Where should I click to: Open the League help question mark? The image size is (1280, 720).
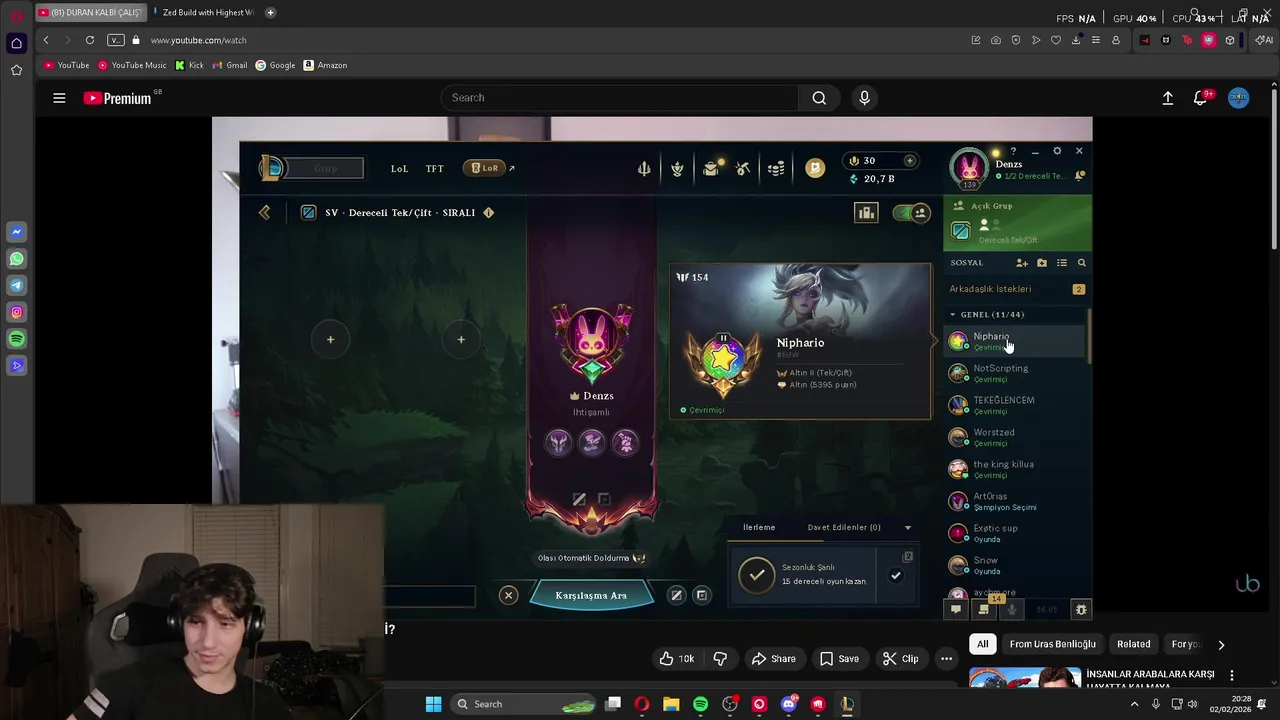(1013, 151)
